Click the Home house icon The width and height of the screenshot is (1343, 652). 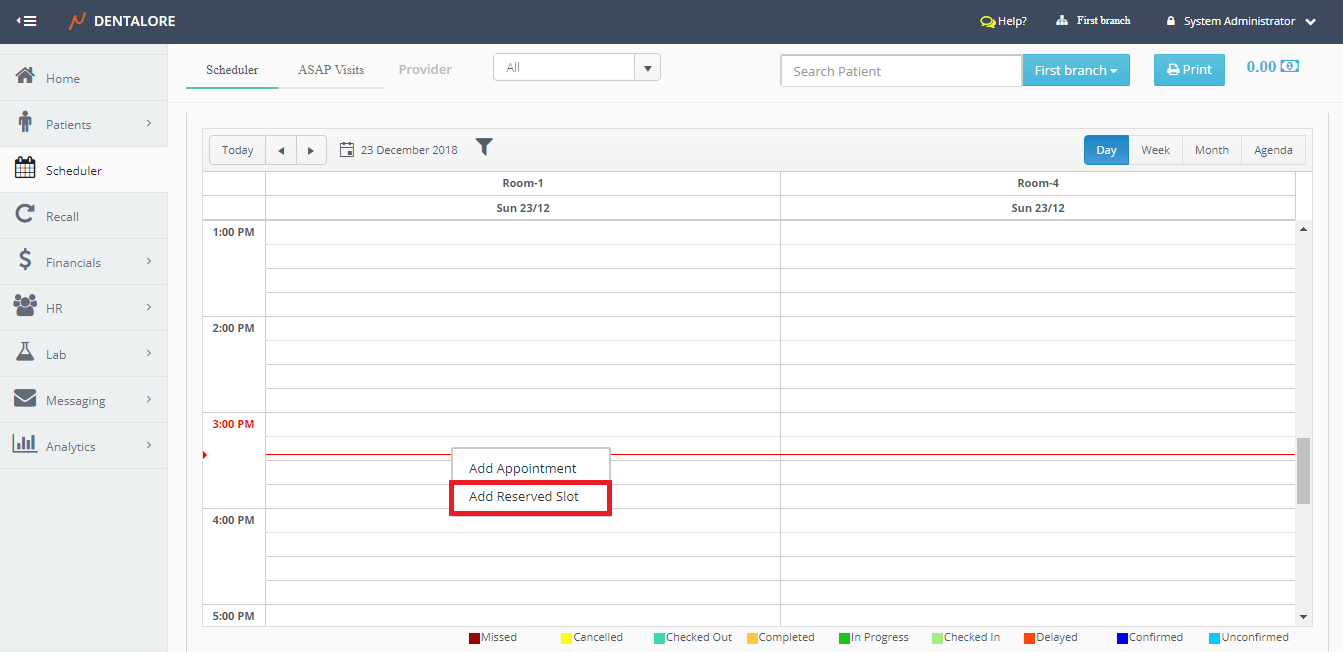[x=26, y=77]
